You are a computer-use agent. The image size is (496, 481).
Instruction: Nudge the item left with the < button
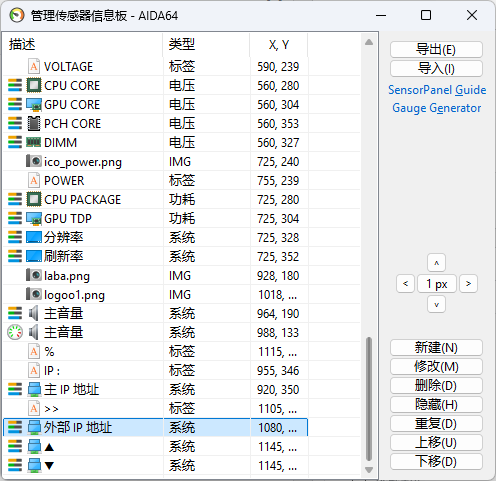coord(405,284)
